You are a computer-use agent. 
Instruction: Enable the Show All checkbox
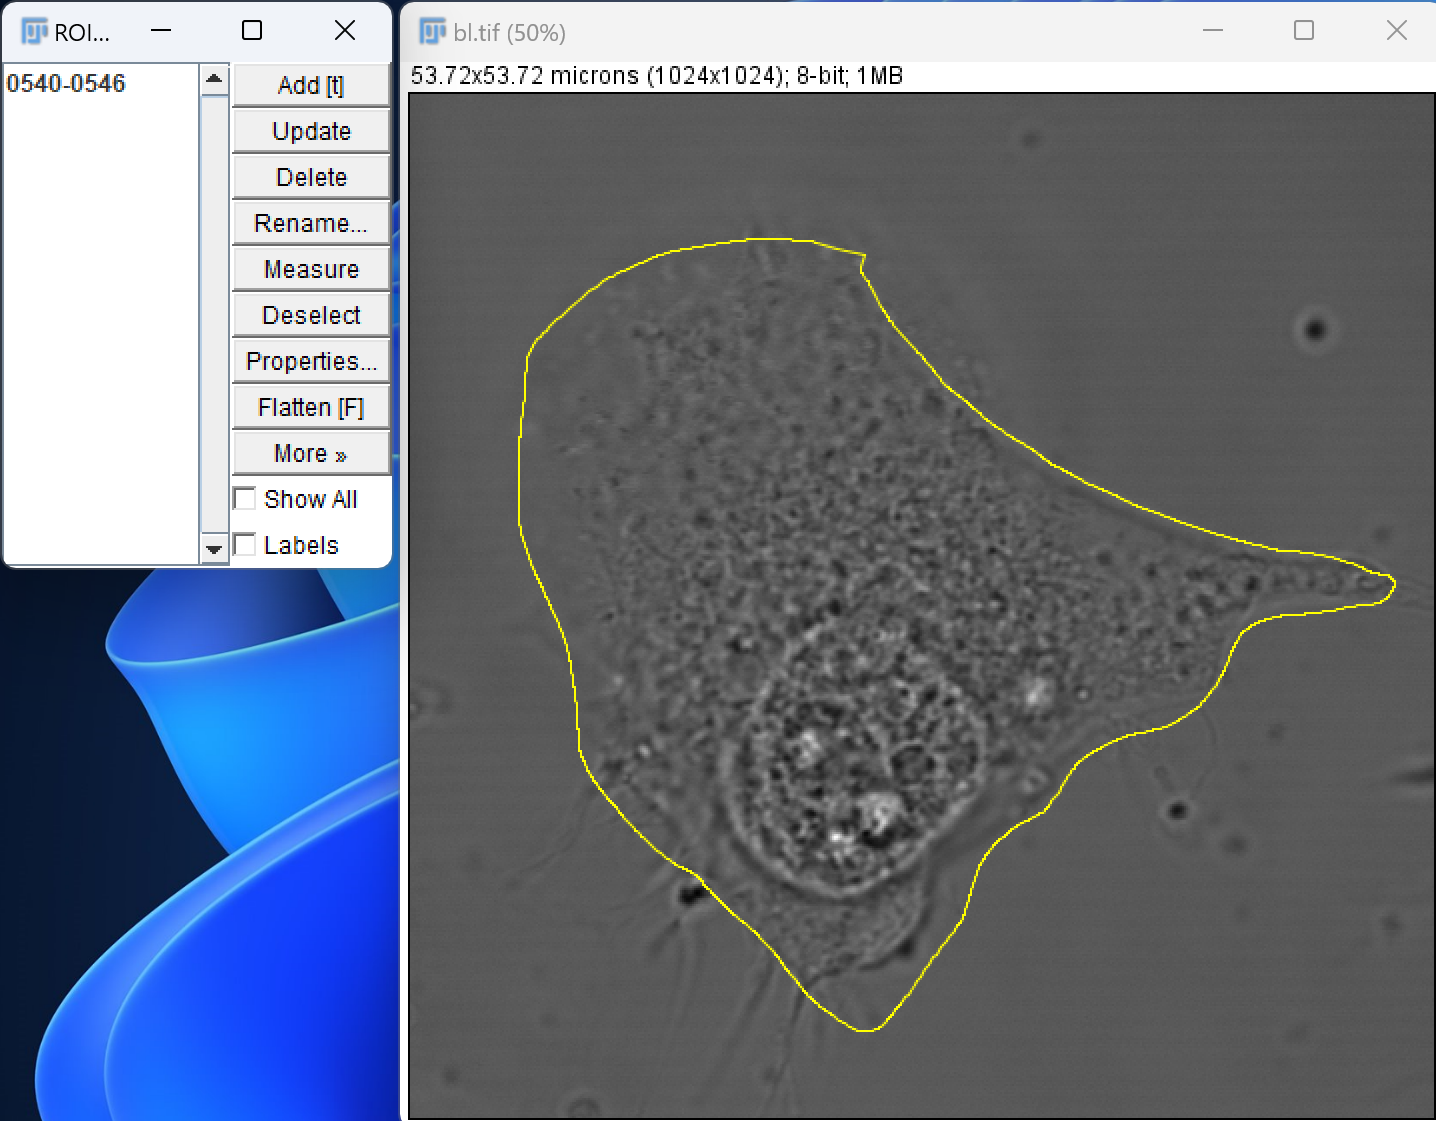click(x=244, y=498)
